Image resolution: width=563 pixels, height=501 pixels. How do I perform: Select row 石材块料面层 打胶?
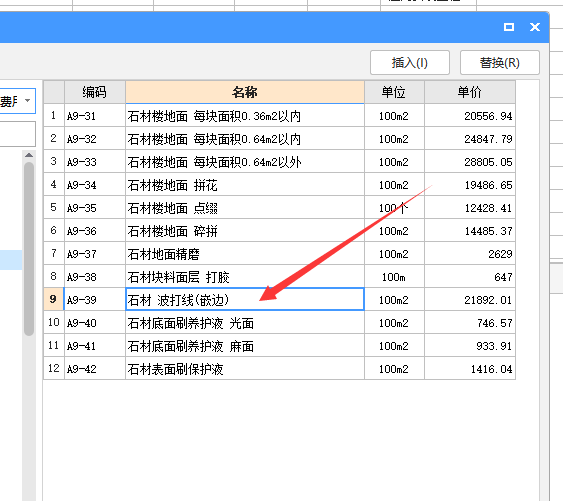pyautogui.click(x=245, y=277)
